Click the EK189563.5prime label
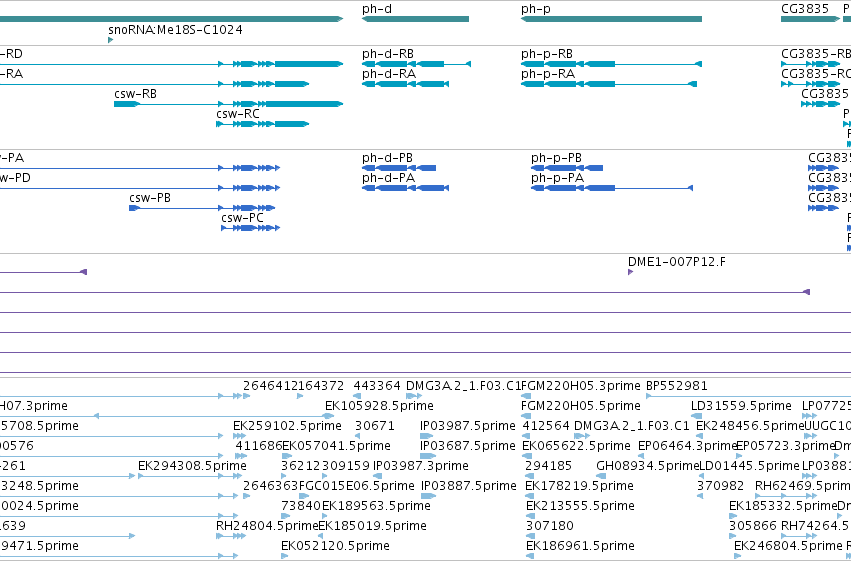The image size is (851, 561). 376,506
